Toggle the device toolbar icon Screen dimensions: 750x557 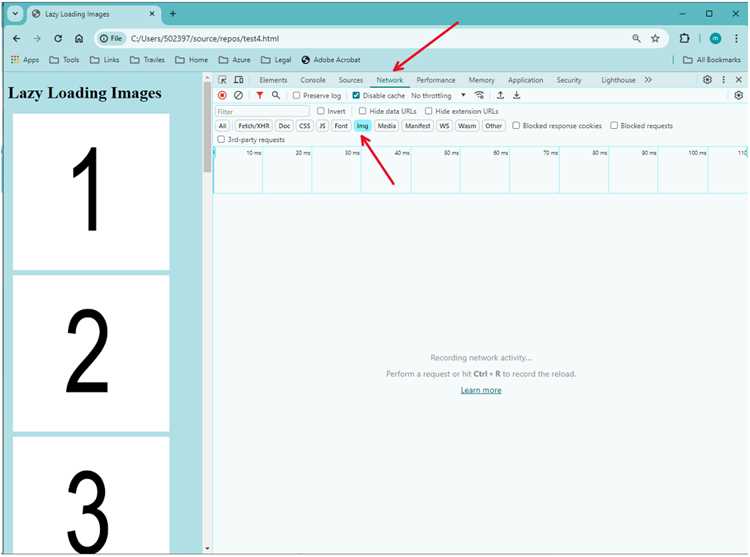[x=239, y=80]
